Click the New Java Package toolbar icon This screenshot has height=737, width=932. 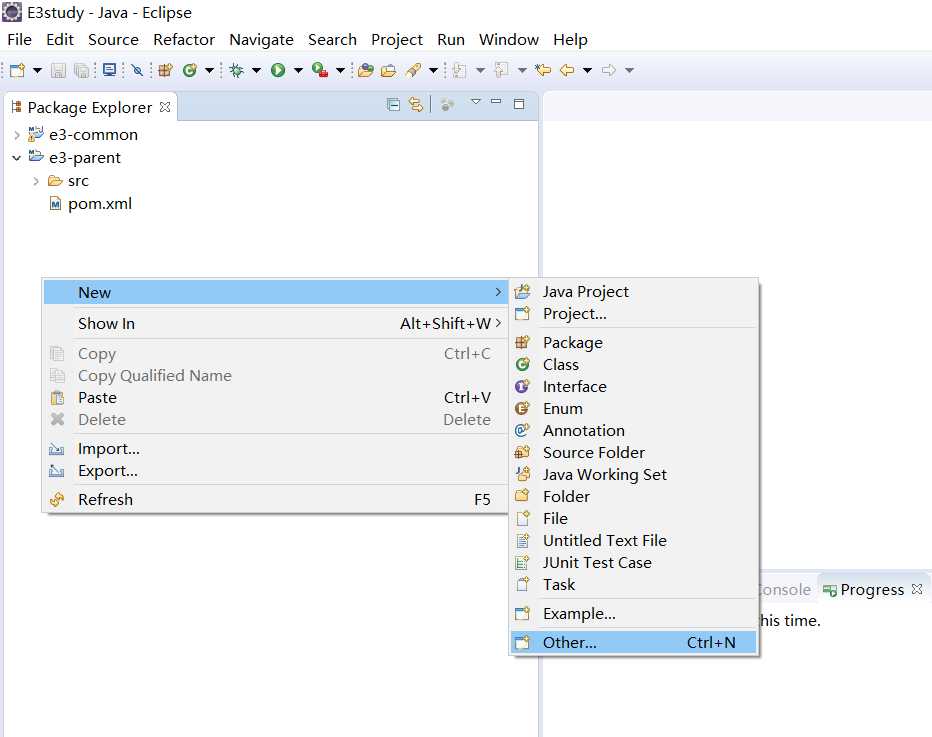point(165,70)
